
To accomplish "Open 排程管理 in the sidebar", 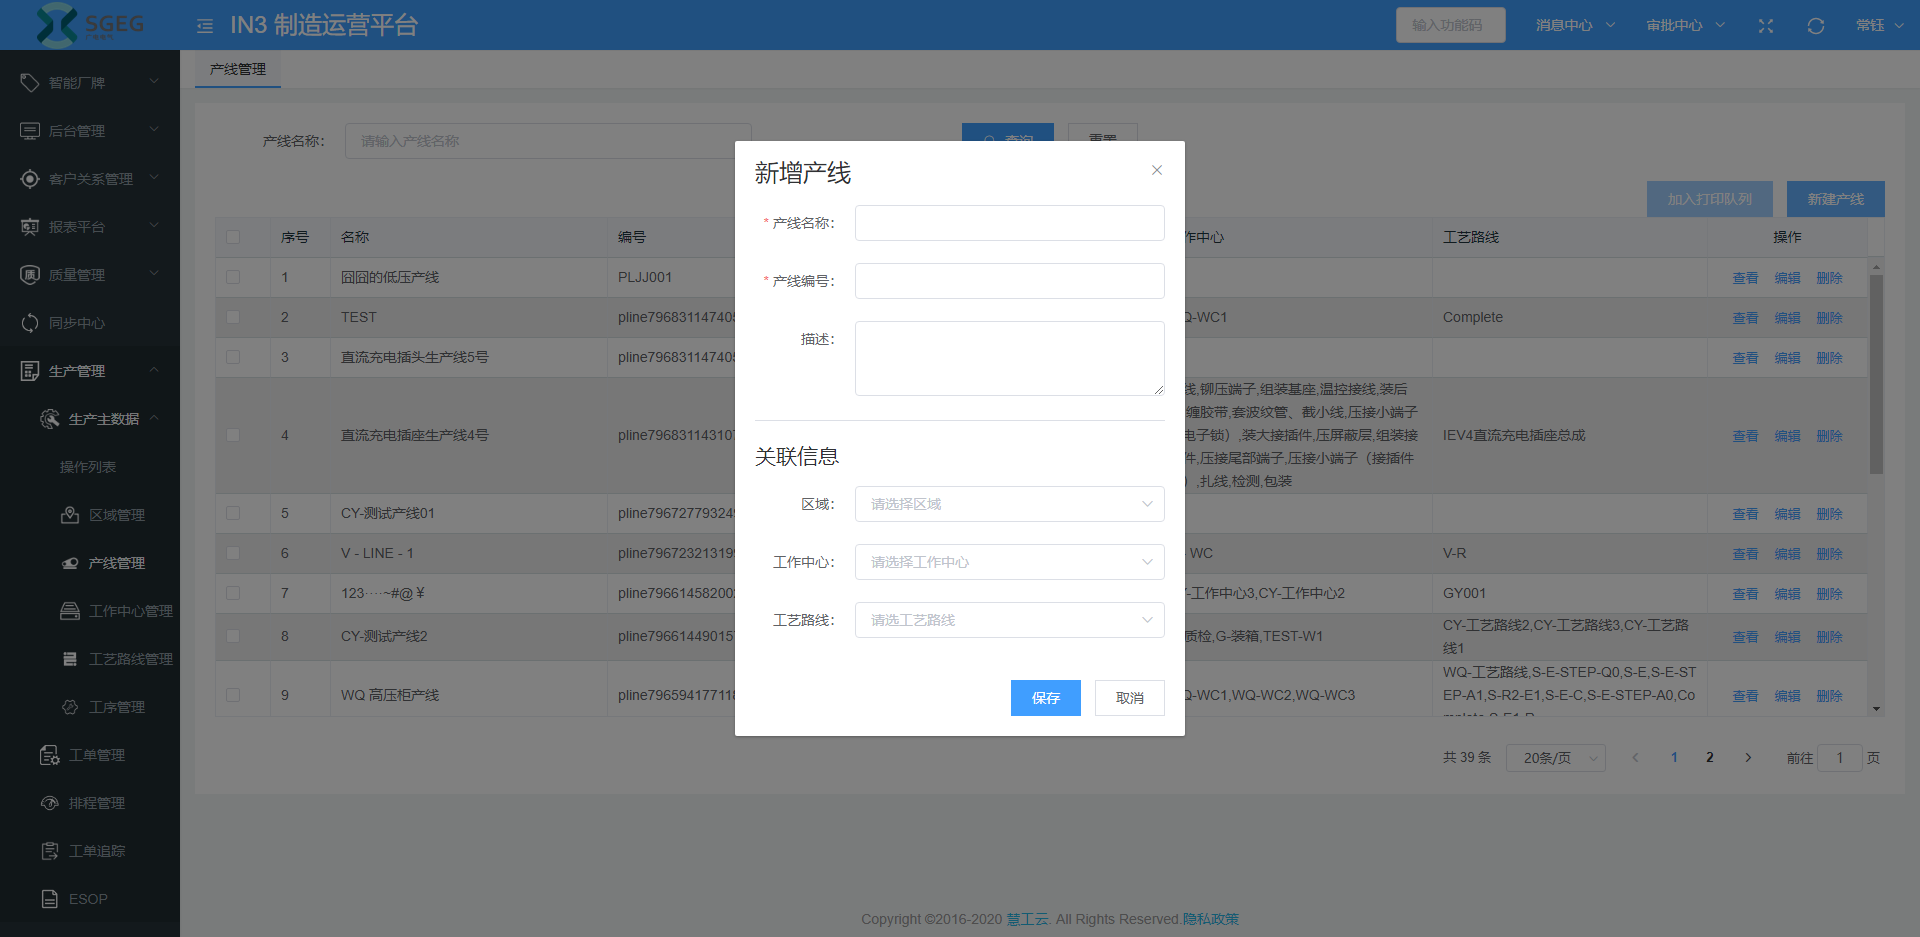I will 96,803.
